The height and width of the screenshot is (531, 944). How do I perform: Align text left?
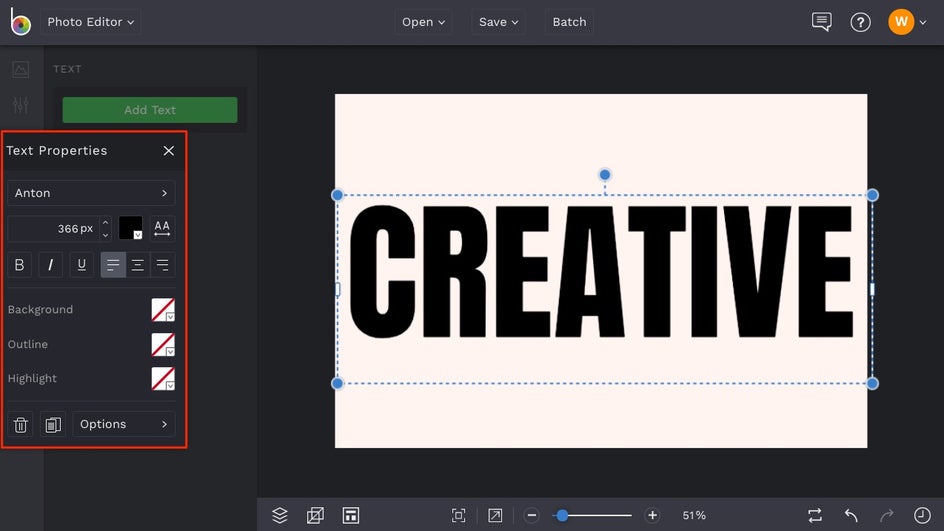tap(113, 264)
